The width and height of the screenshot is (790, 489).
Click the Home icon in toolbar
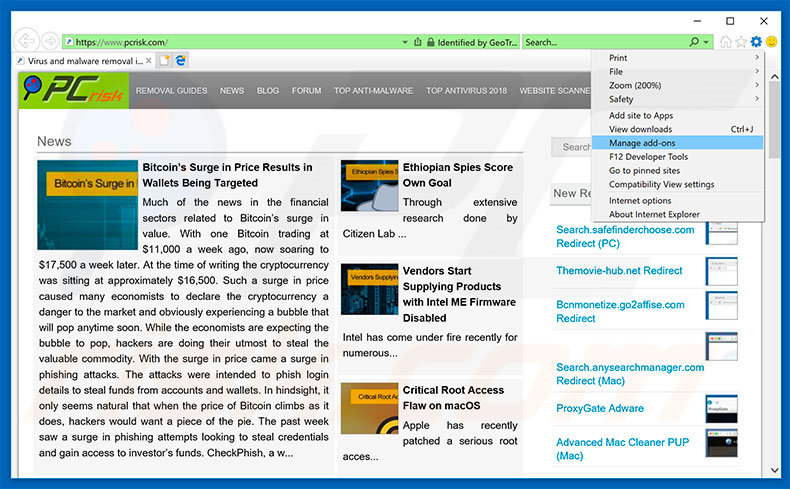click(726, 42)
